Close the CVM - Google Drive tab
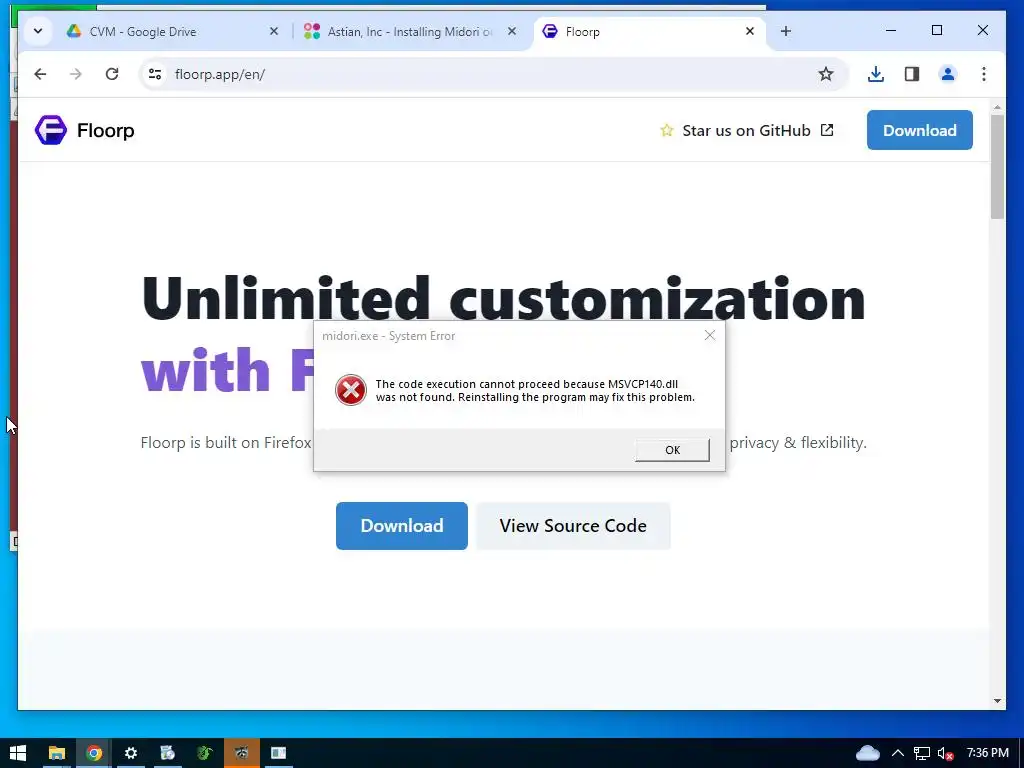Viewport: 1024px width, 768px height. pos(274,31)
